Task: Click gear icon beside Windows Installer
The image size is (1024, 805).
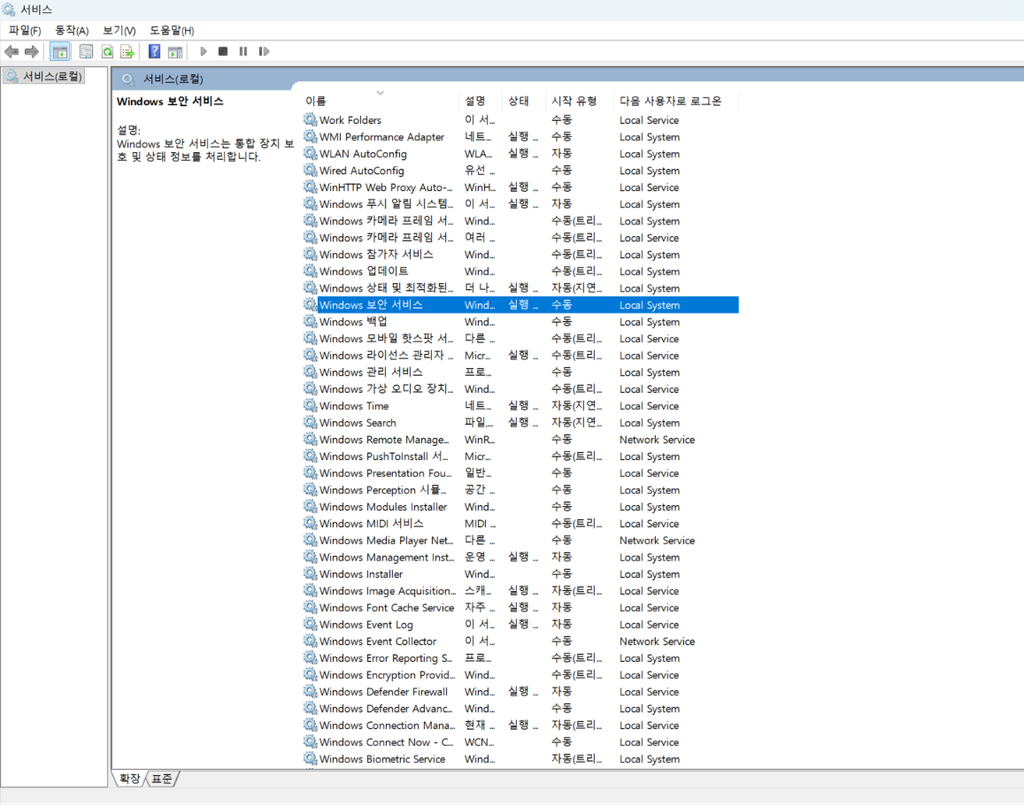Action: point(310,574)
